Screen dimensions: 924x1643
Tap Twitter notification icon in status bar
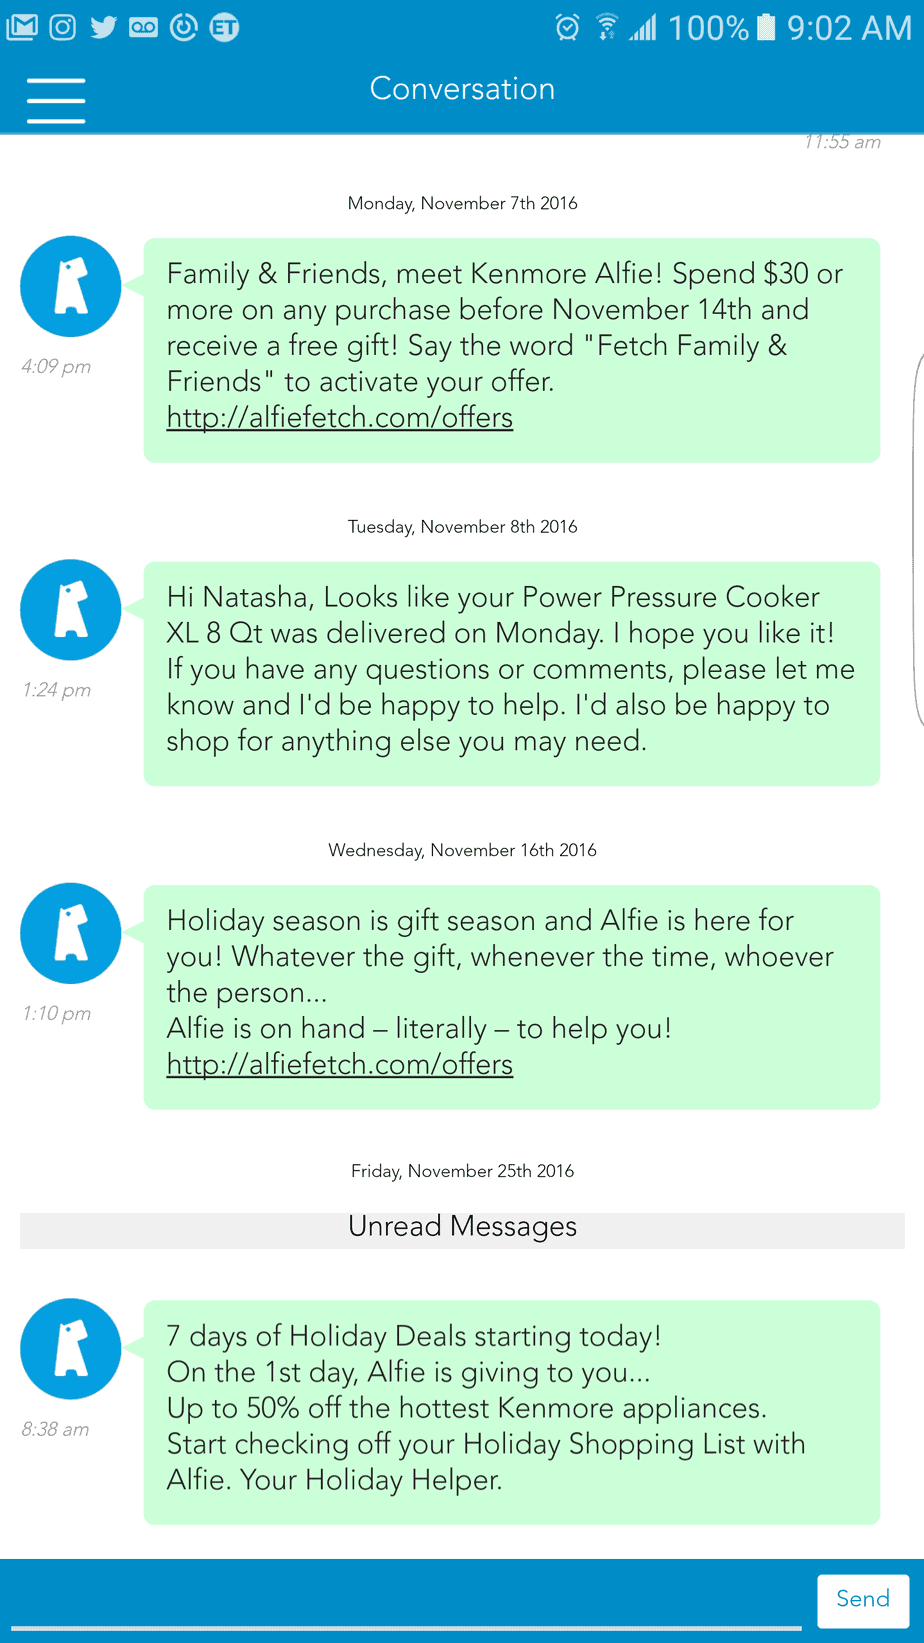point(103,27)
